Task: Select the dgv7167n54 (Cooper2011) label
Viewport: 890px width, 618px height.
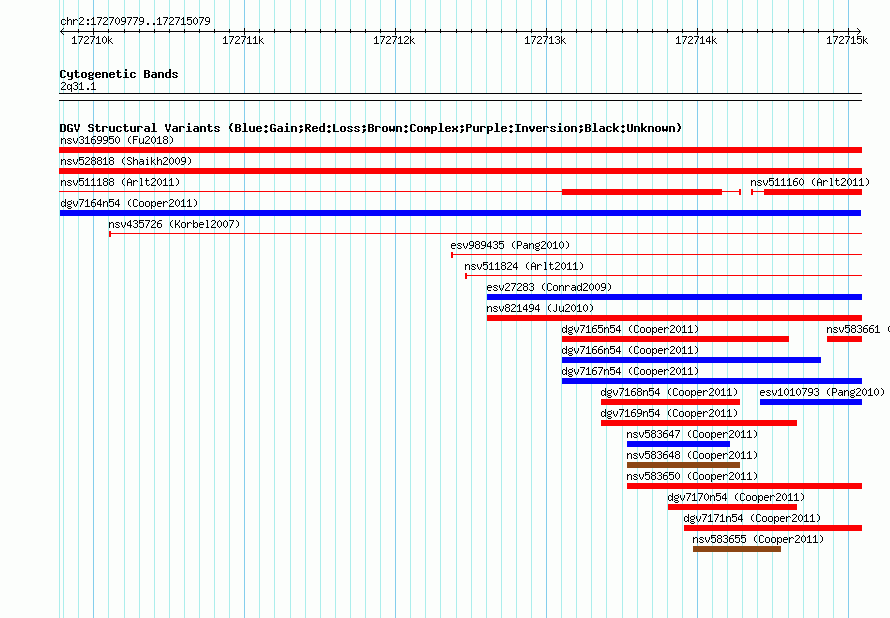Action: pos(630,371)
